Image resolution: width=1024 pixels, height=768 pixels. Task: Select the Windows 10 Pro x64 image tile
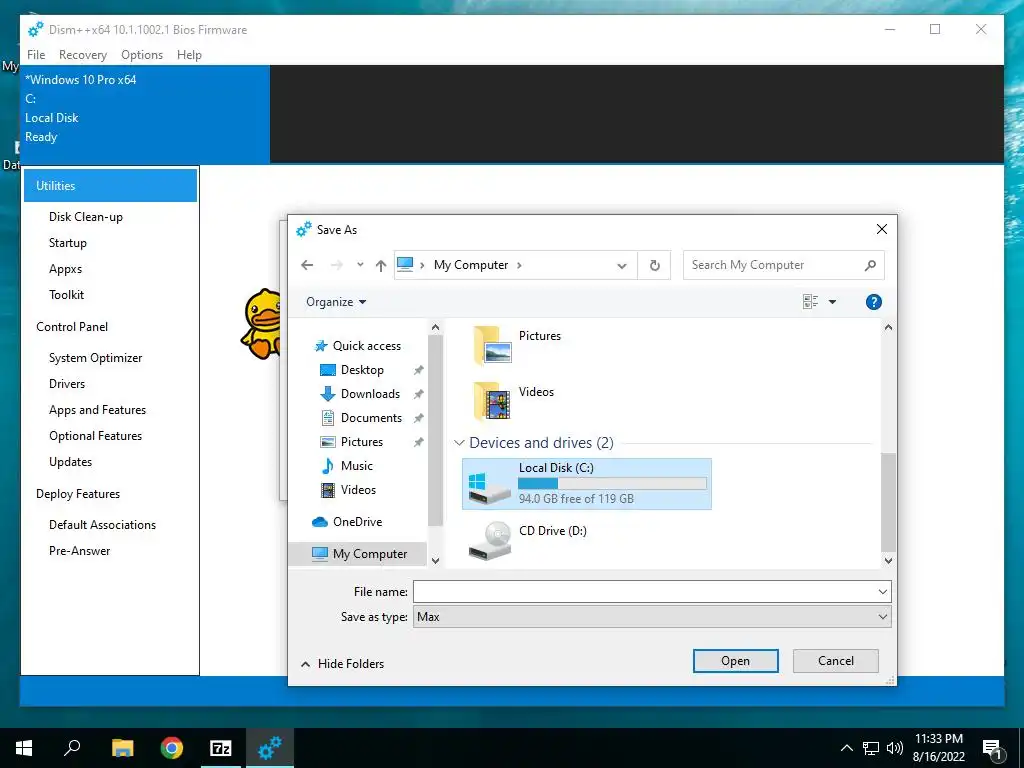coord(145,114)
